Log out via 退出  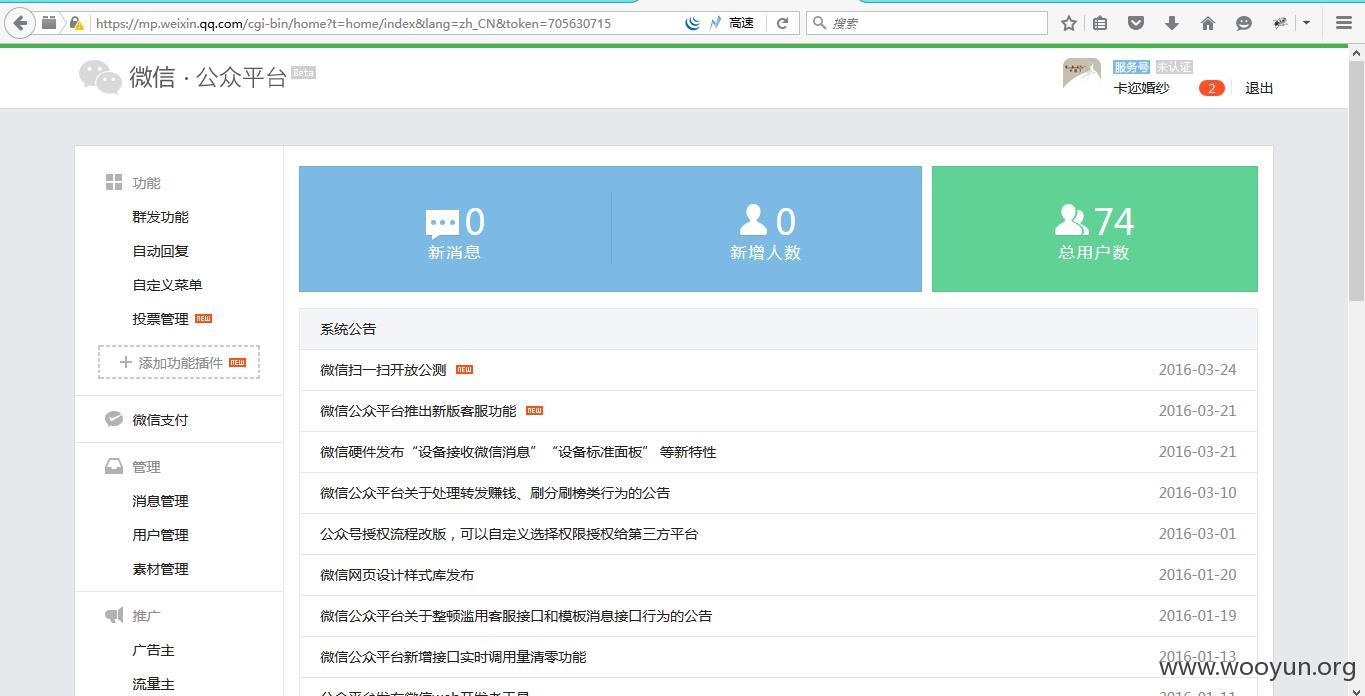(x=1259, y=88)
